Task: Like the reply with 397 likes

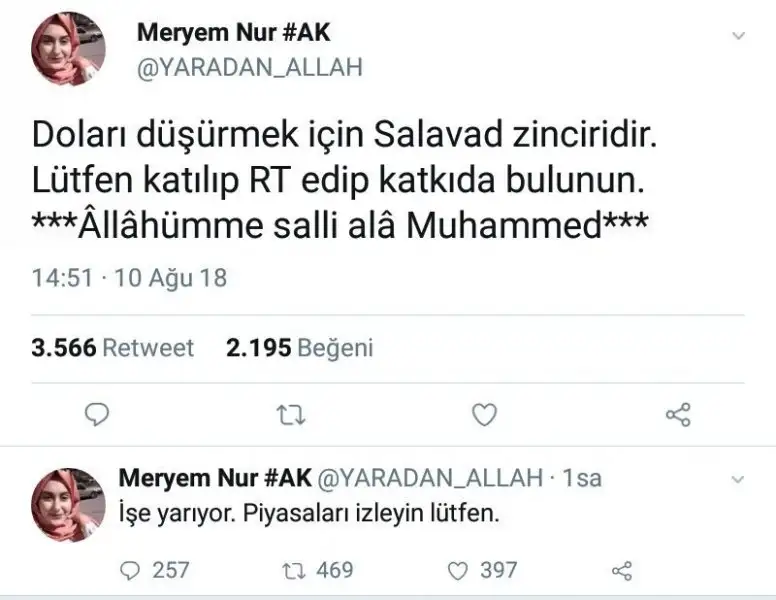Action: tap(457, 570)
